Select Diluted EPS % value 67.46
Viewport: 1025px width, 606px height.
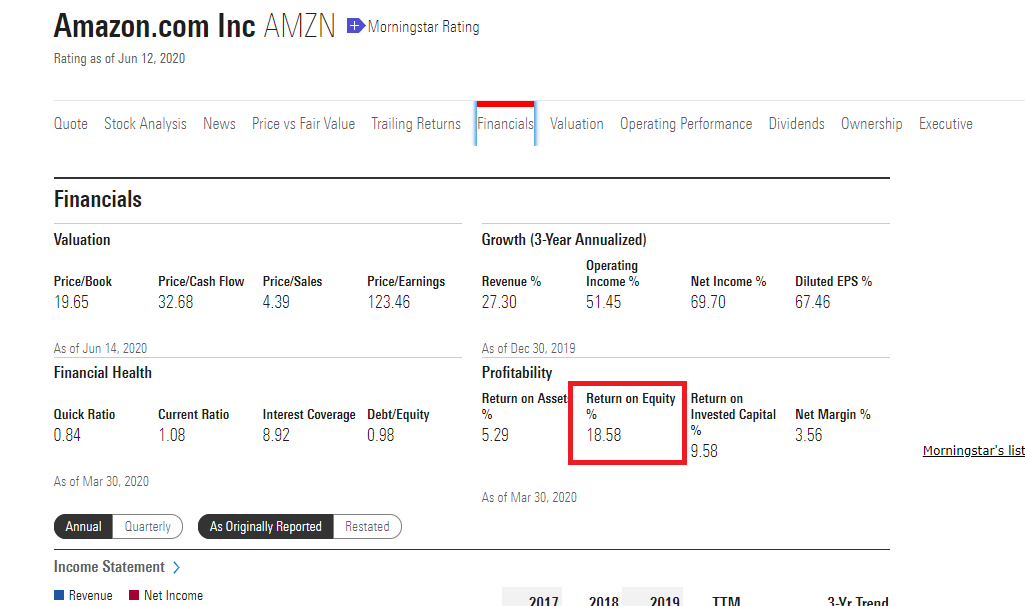(813, 302)
